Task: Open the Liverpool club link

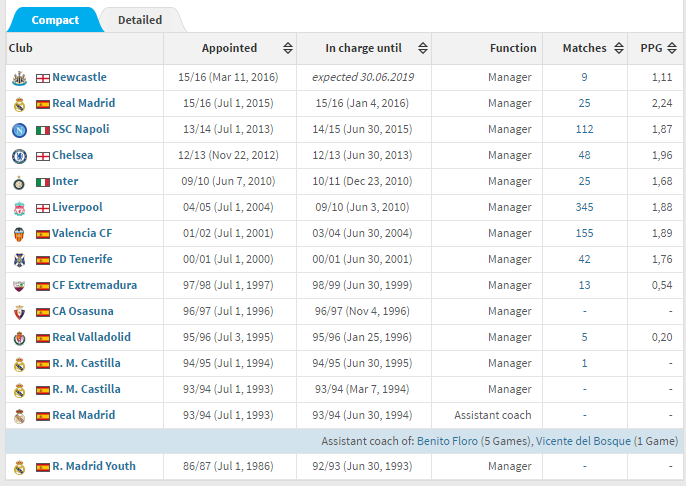Action: [77, 207]
